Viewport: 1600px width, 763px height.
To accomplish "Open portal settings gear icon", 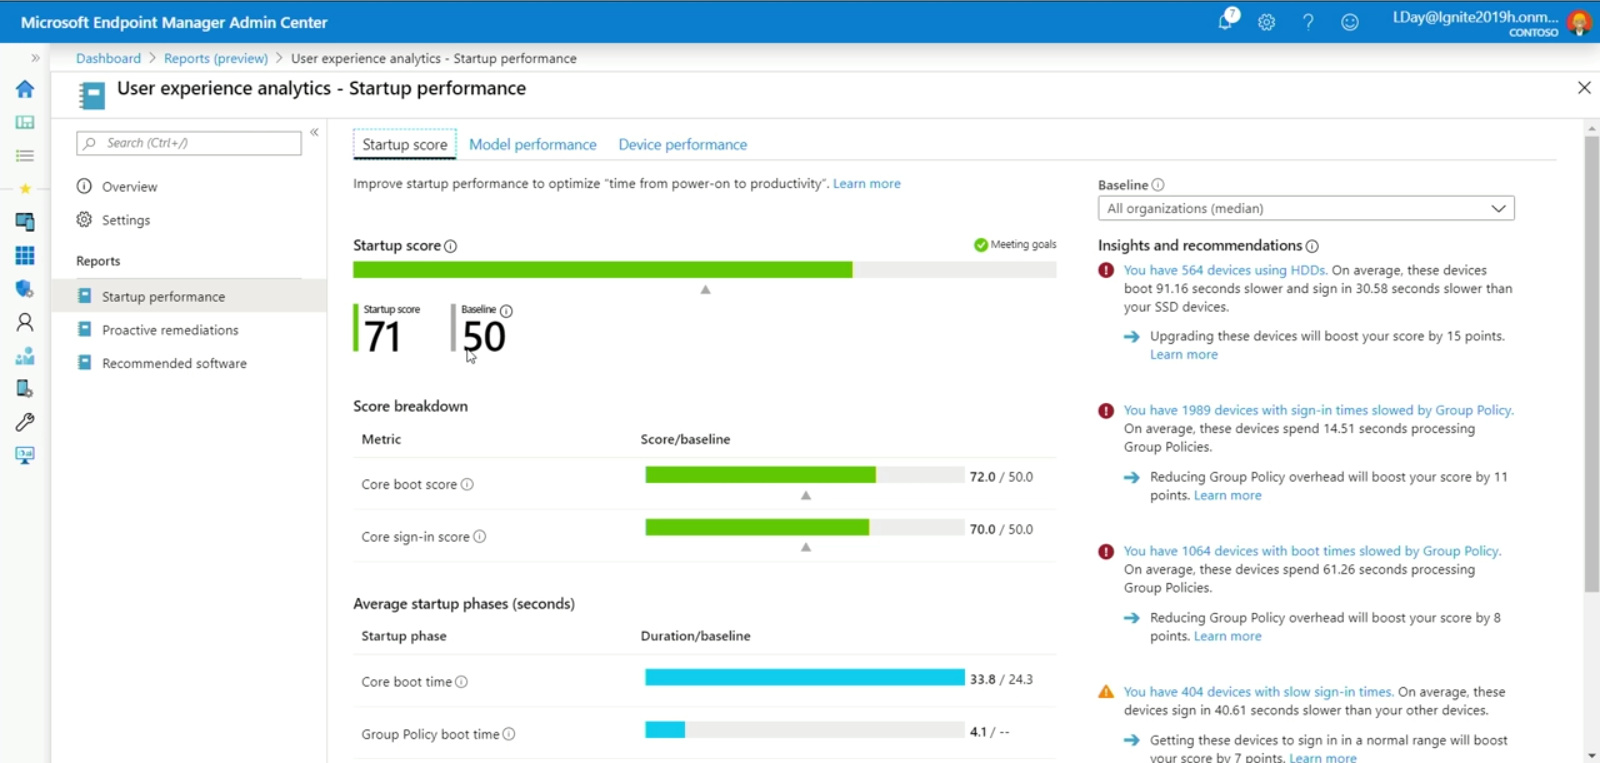I will [x=1266, y=22].
